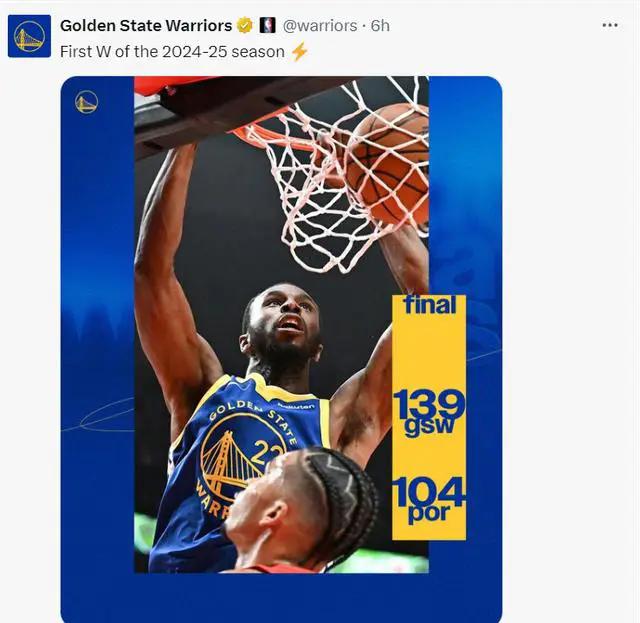Click the NBA affiliate badge icon
640x623 pixels.
click(x=268, y=26)
